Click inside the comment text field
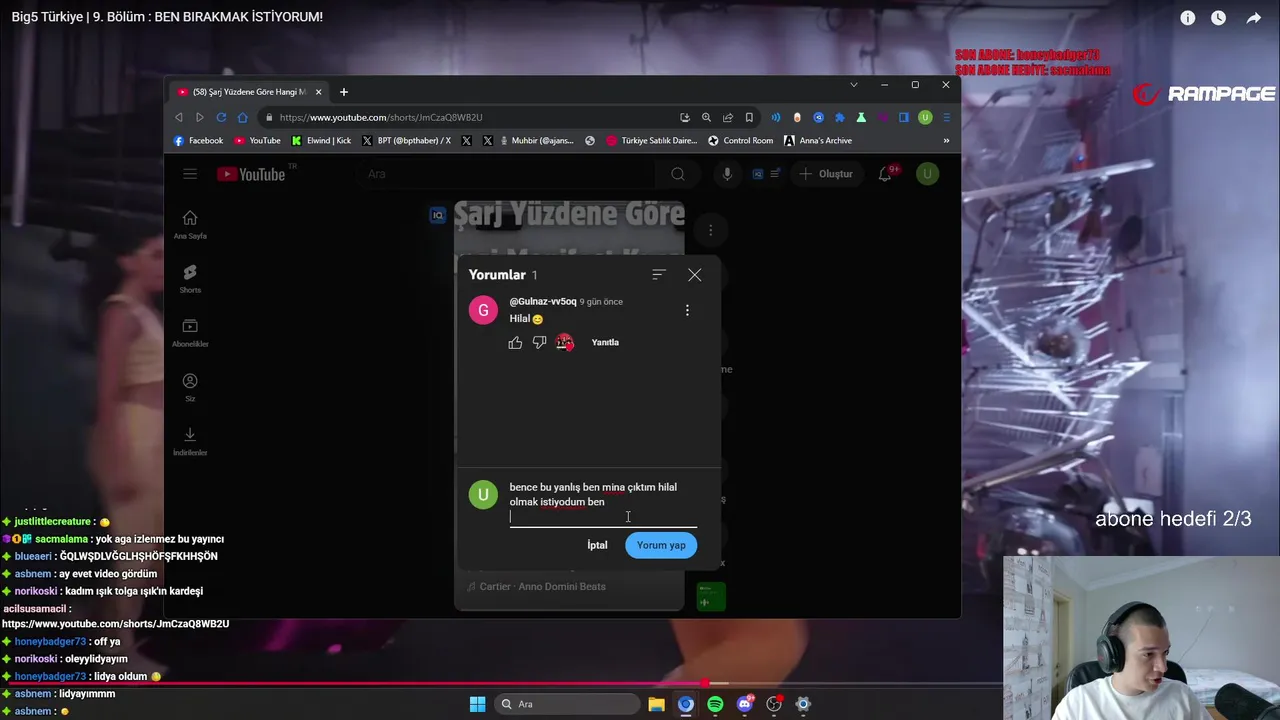1280x720 pixels. [x=603, y=502]
